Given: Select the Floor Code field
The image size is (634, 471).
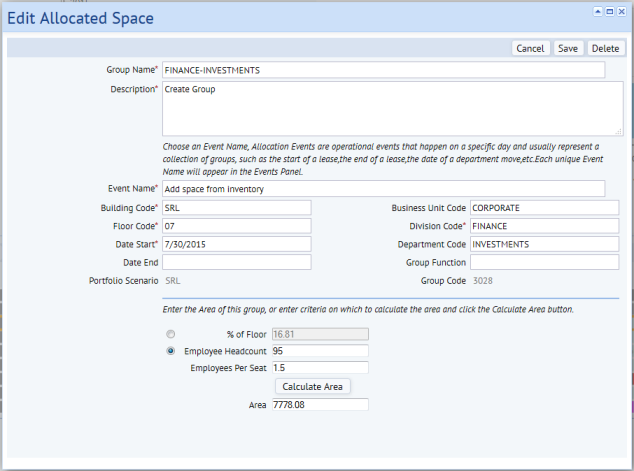Looking at the screenshot, I should 237,226.
